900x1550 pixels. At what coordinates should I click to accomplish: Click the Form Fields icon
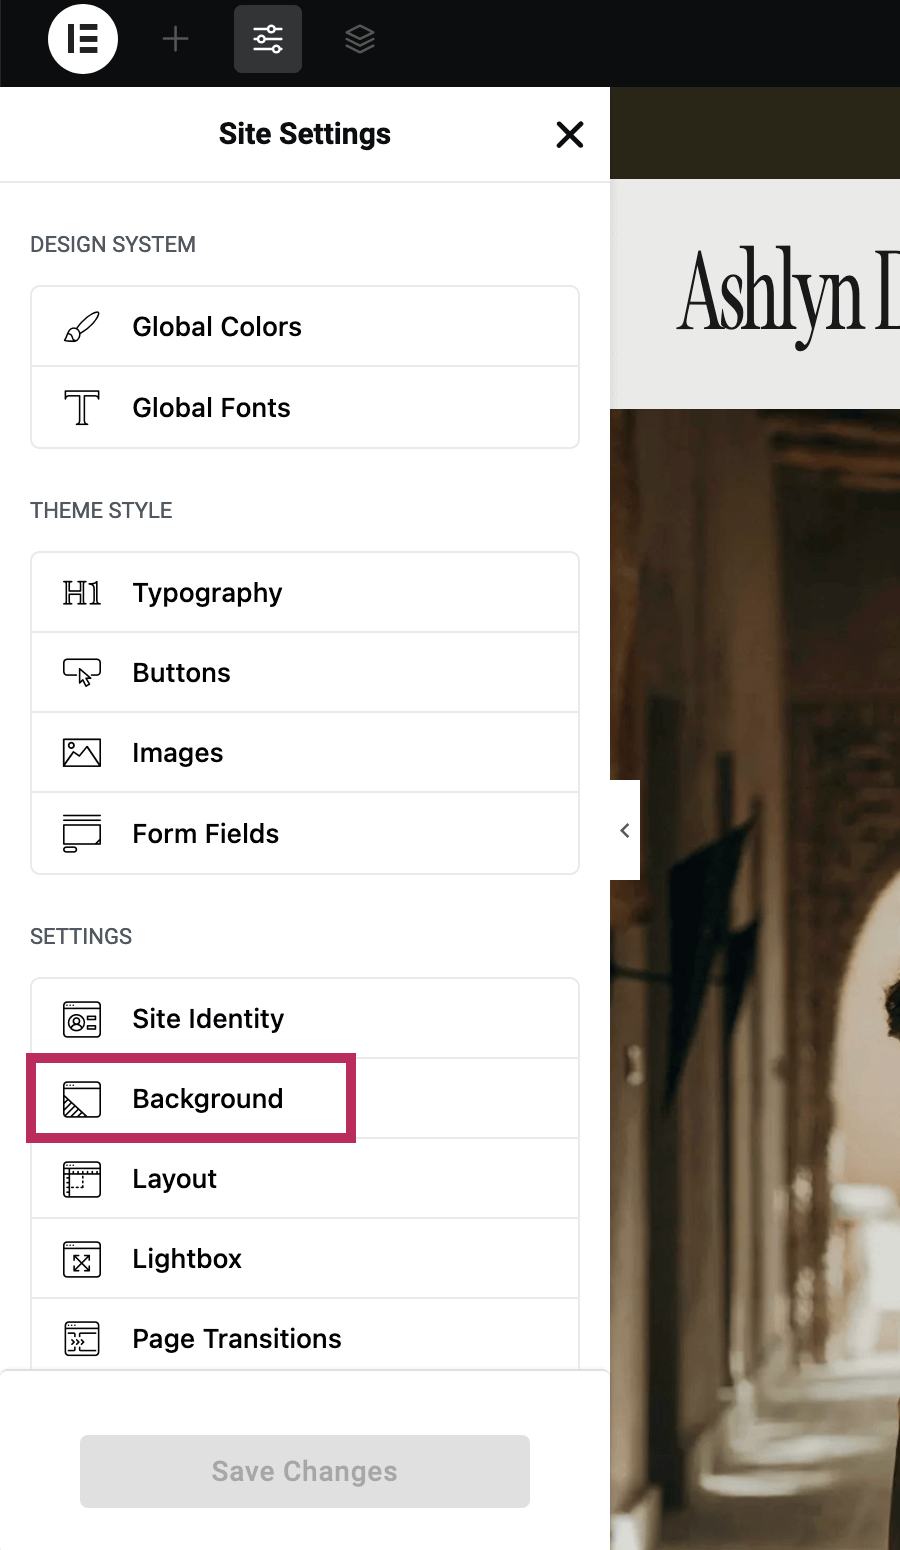[x=82, y=833]
